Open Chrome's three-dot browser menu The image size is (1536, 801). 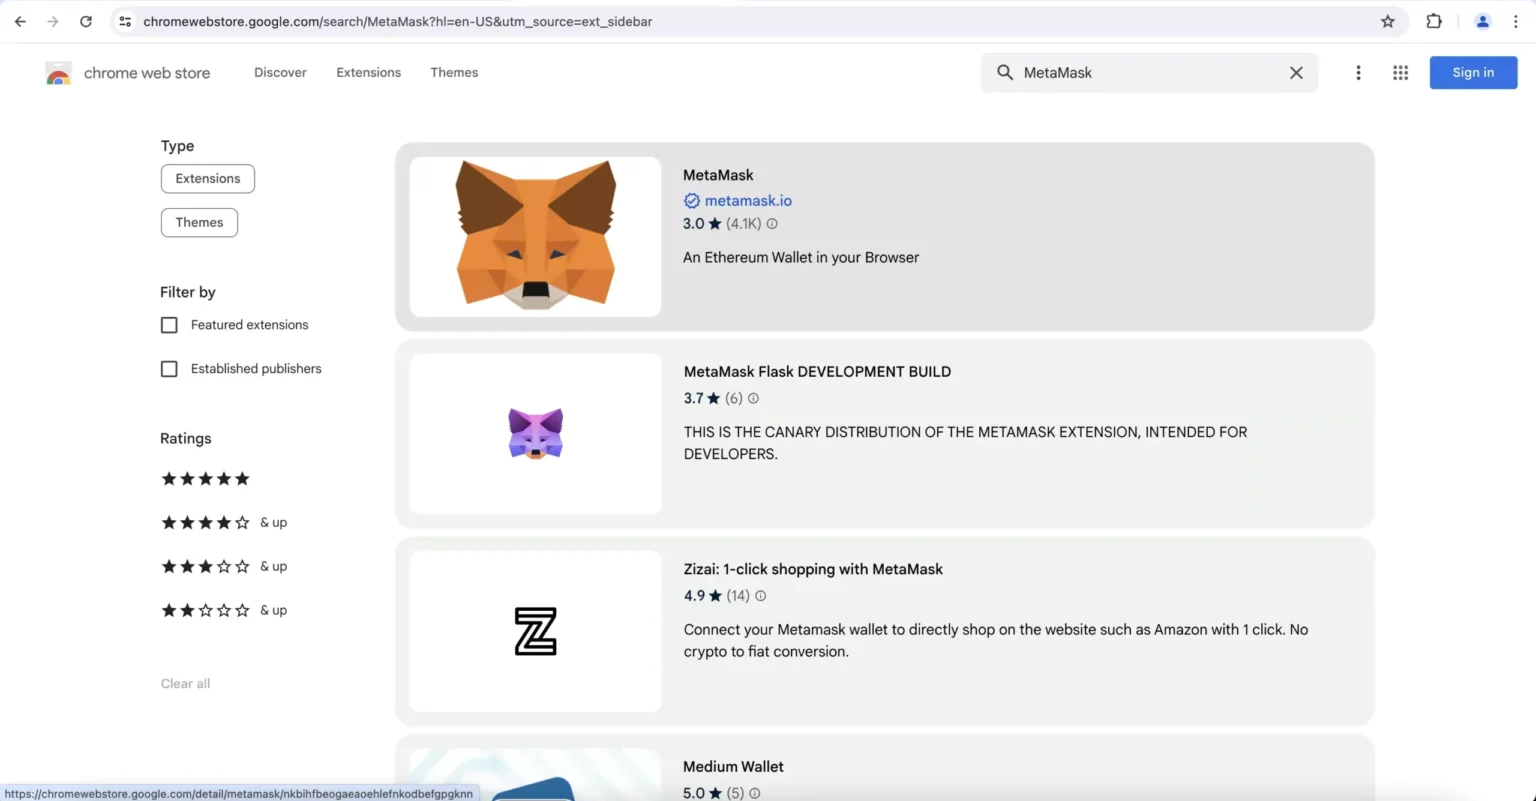[x=1516, y=21]
